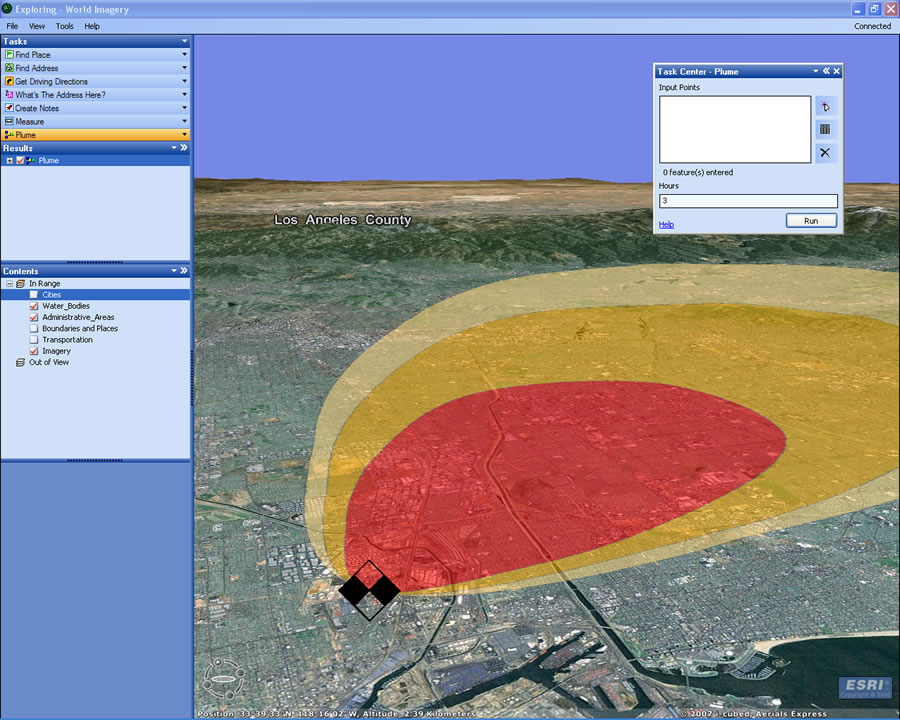Screen dimensions: 900x720
Task: Open the Task Center dropdown arrow
Action: (x=816, y=71)
